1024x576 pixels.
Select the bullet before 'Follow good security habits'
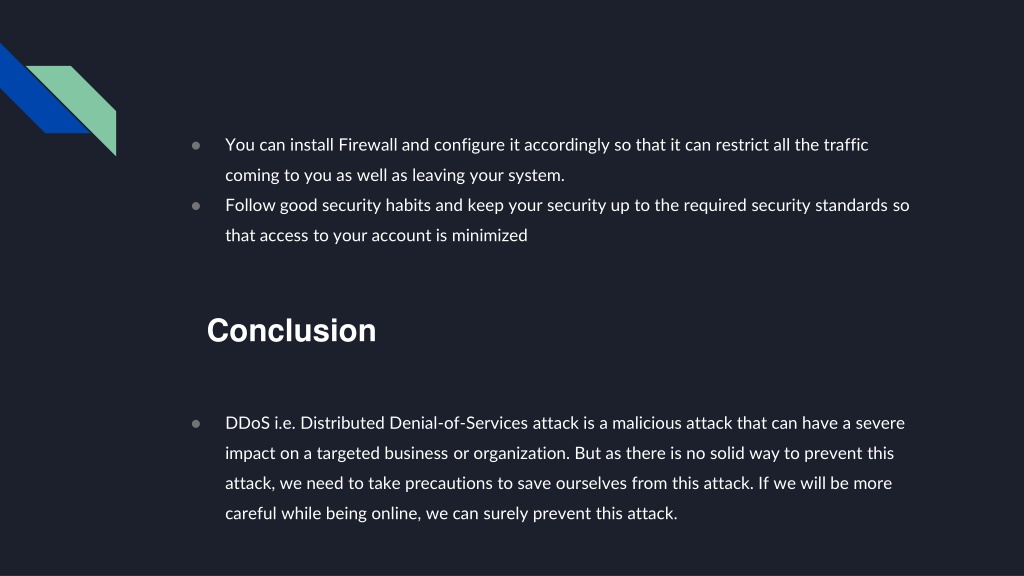click(x=196, y=206)
